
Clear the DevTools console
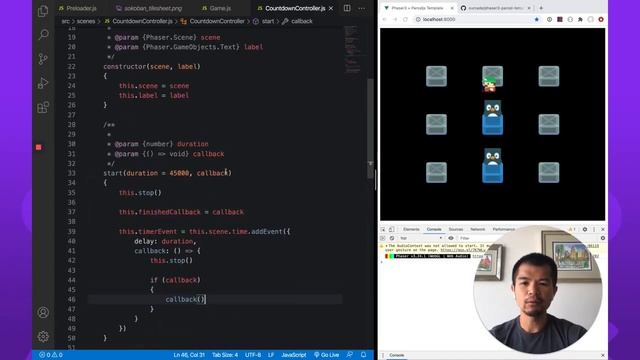pos(392,238)
